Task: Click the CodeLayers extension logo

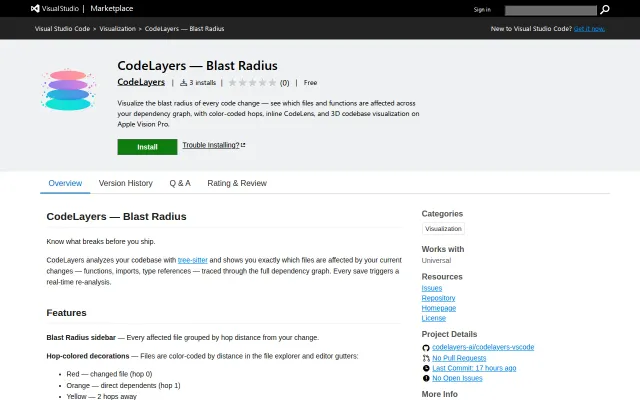Action: pyautogui.click(x=68, y=89)
